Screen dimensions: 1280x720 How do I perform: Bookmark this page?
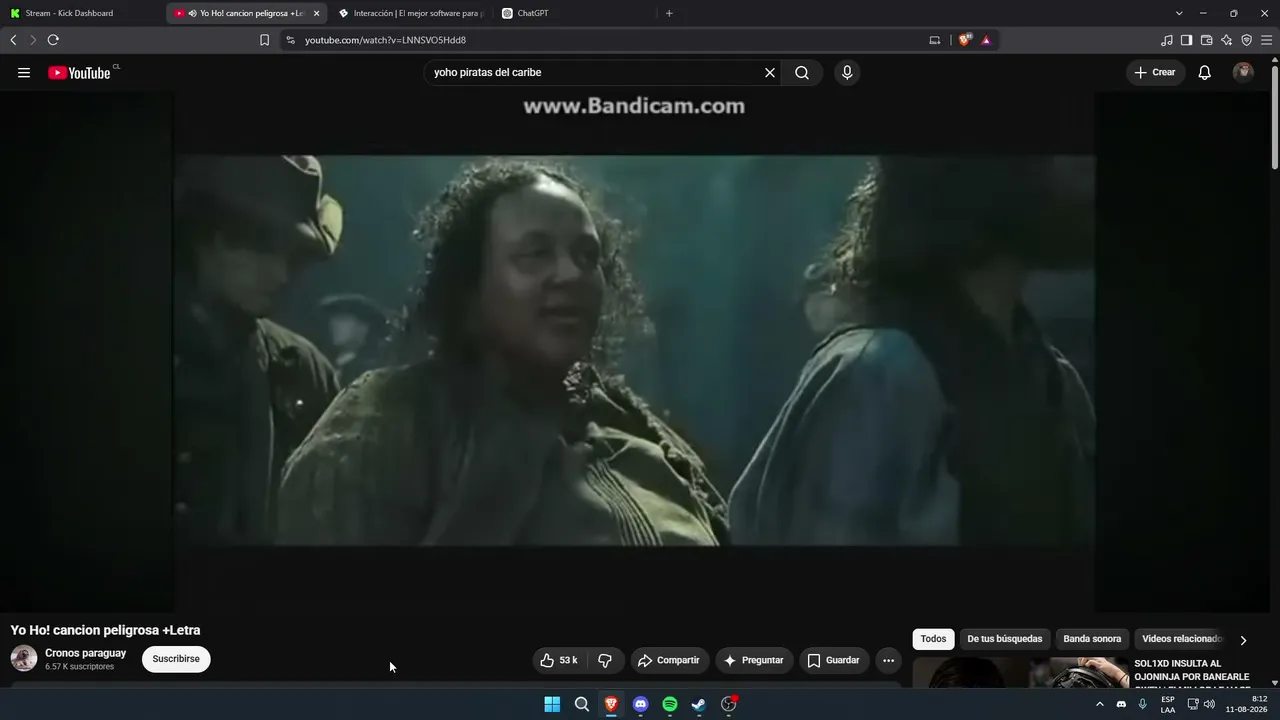click(x=264, y=40)
